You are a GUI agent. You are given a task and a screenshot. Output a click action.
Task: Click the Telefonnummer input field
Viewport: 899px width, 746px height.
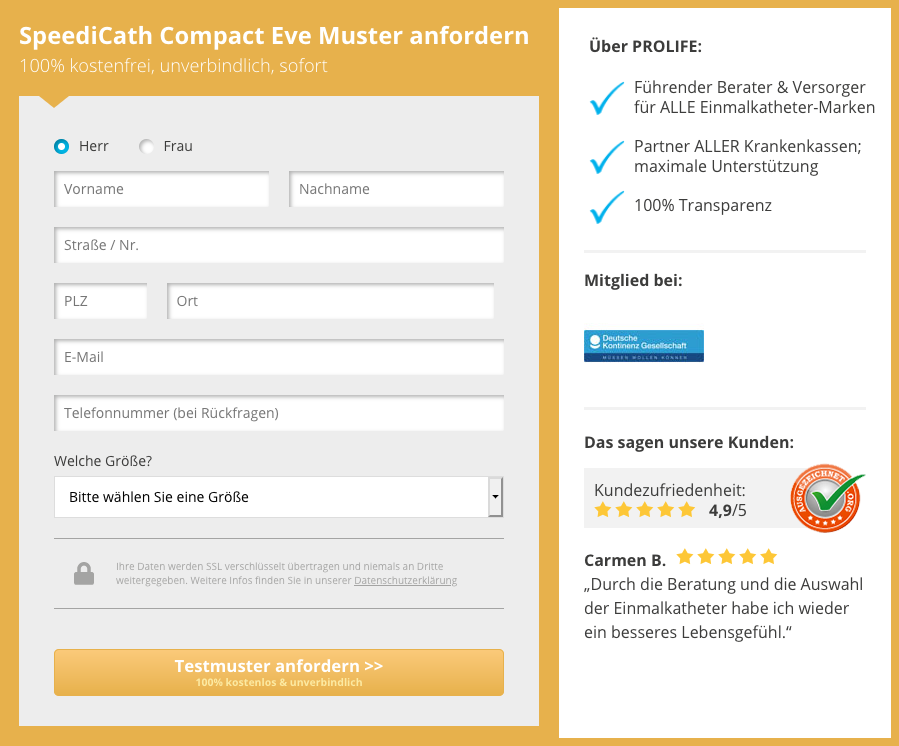(279, 413)
